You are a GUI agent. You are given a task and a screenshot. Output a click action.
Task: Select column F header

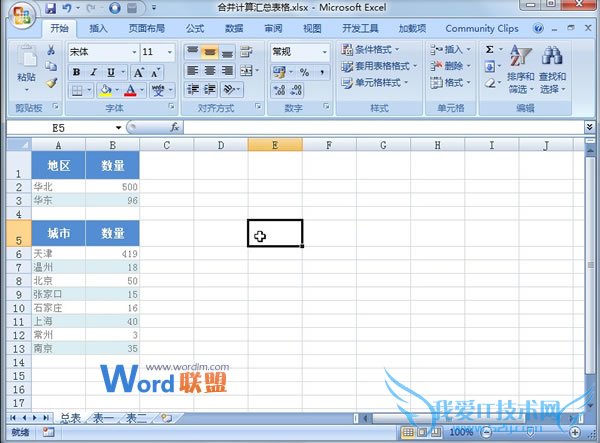point(329,145)
